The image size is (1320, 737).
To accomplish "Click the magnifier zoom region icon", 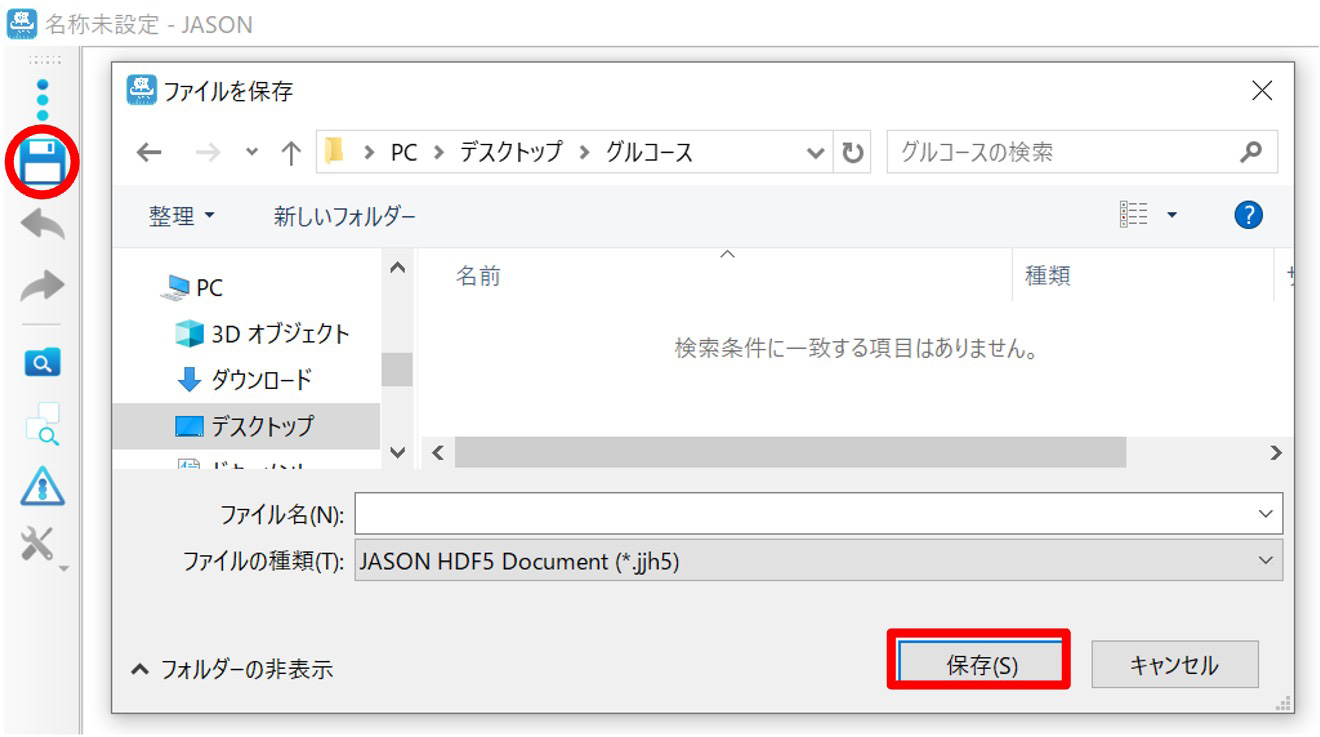I will 42,424.
